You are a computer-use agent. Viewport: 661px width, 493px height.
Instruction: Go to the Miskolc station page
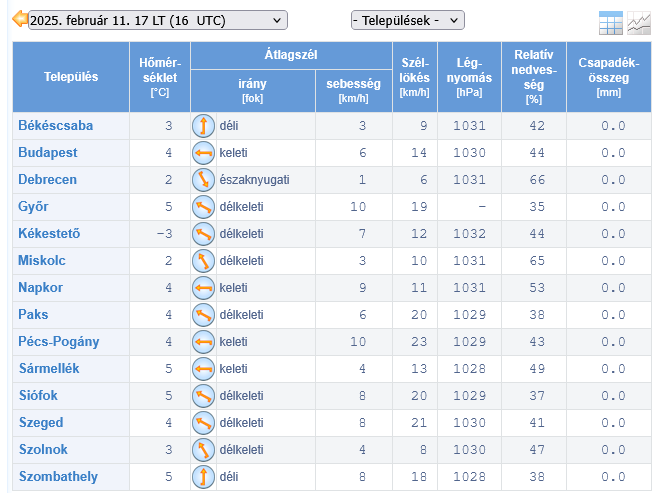pyautogui.click(x=42, y=261)
